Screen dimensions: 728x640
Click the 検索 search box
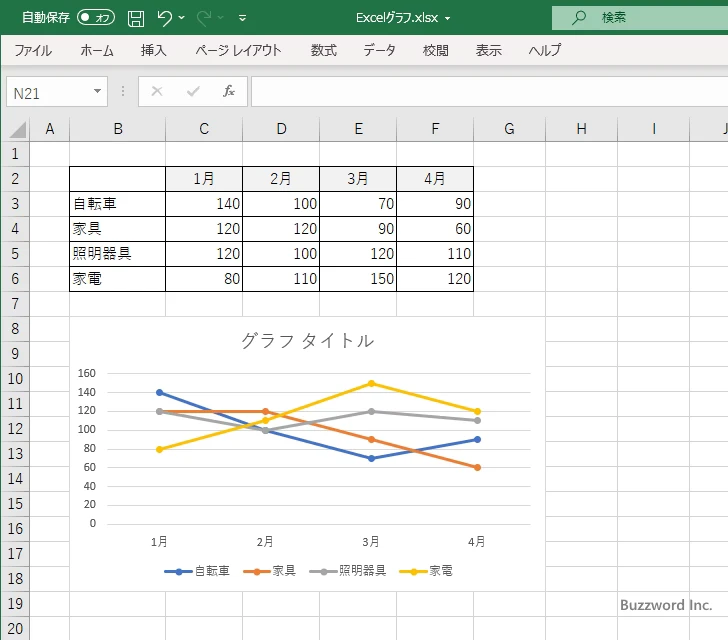[x=640, y=18]
